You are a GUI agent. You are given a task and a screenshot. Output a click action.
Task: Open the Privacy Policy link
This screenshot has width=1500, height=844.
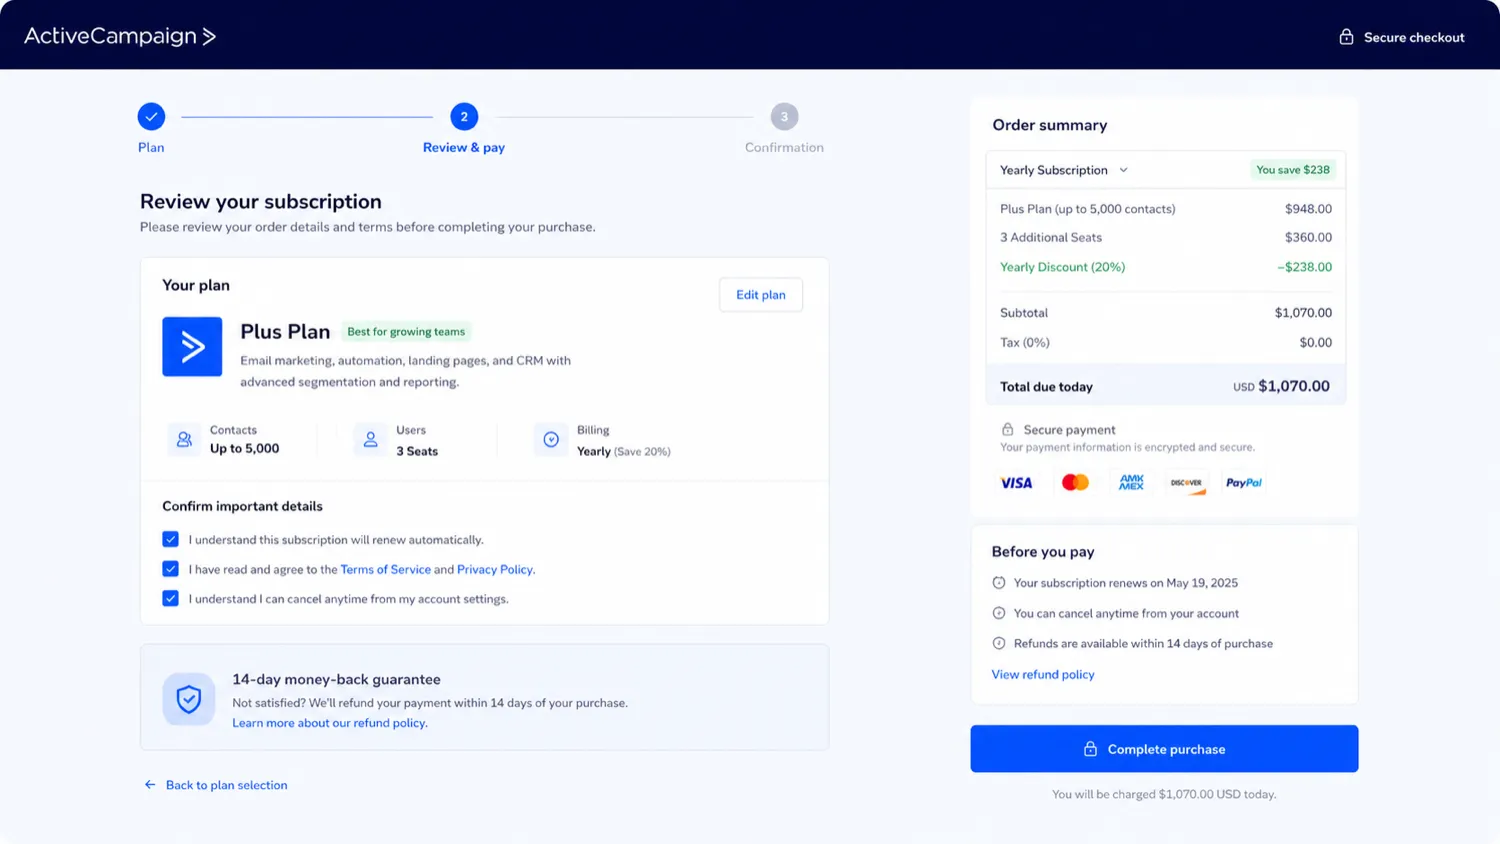pyautogui.click(x=494, y=569)
